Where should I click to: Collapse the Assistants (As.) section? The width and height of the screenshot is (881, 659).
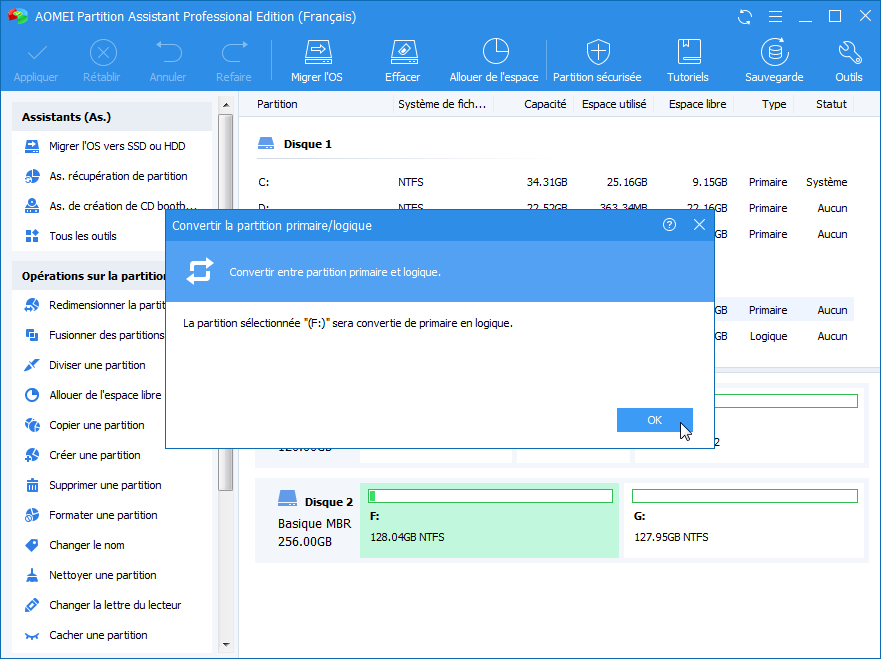(x=111, y=118)
